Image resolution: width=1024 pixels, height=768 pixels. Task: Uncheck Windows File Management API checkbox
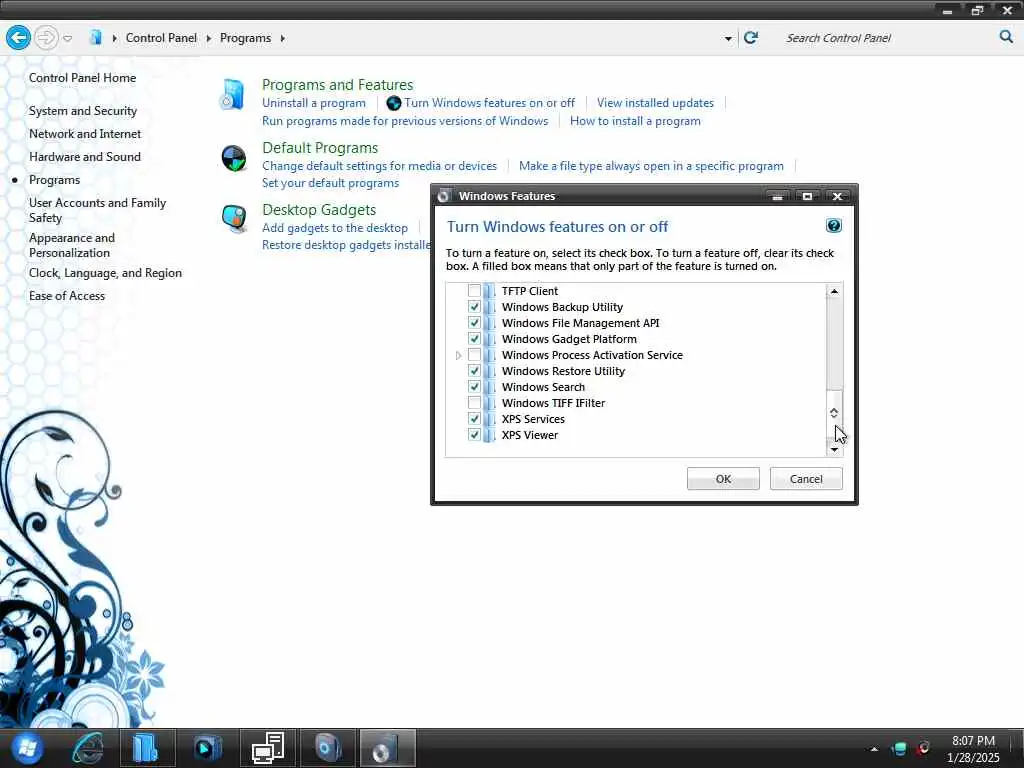tap(474, 323)
